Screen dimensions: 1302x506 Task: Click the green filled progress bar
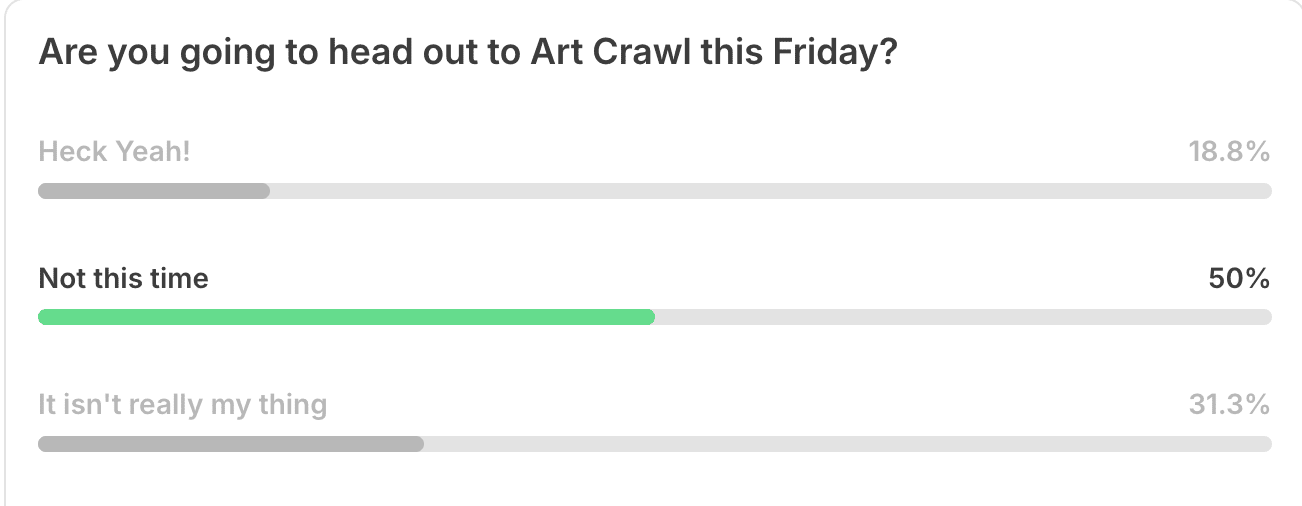pyautogui.click(x=346, y=317)
